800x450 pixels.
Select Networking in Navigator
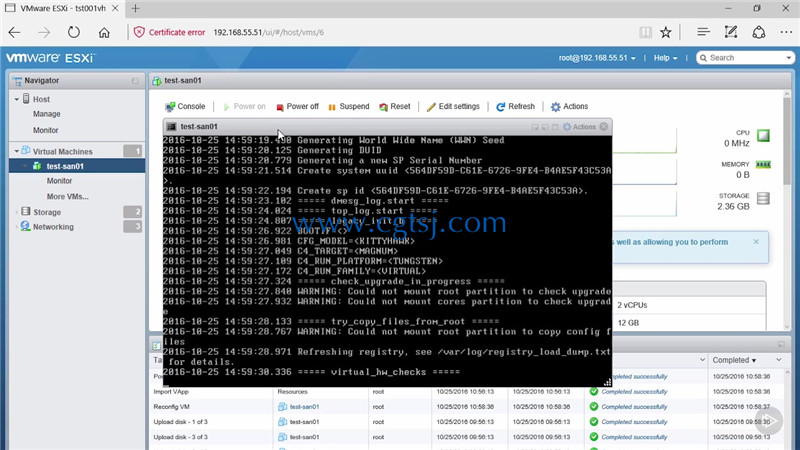point(53,227)
